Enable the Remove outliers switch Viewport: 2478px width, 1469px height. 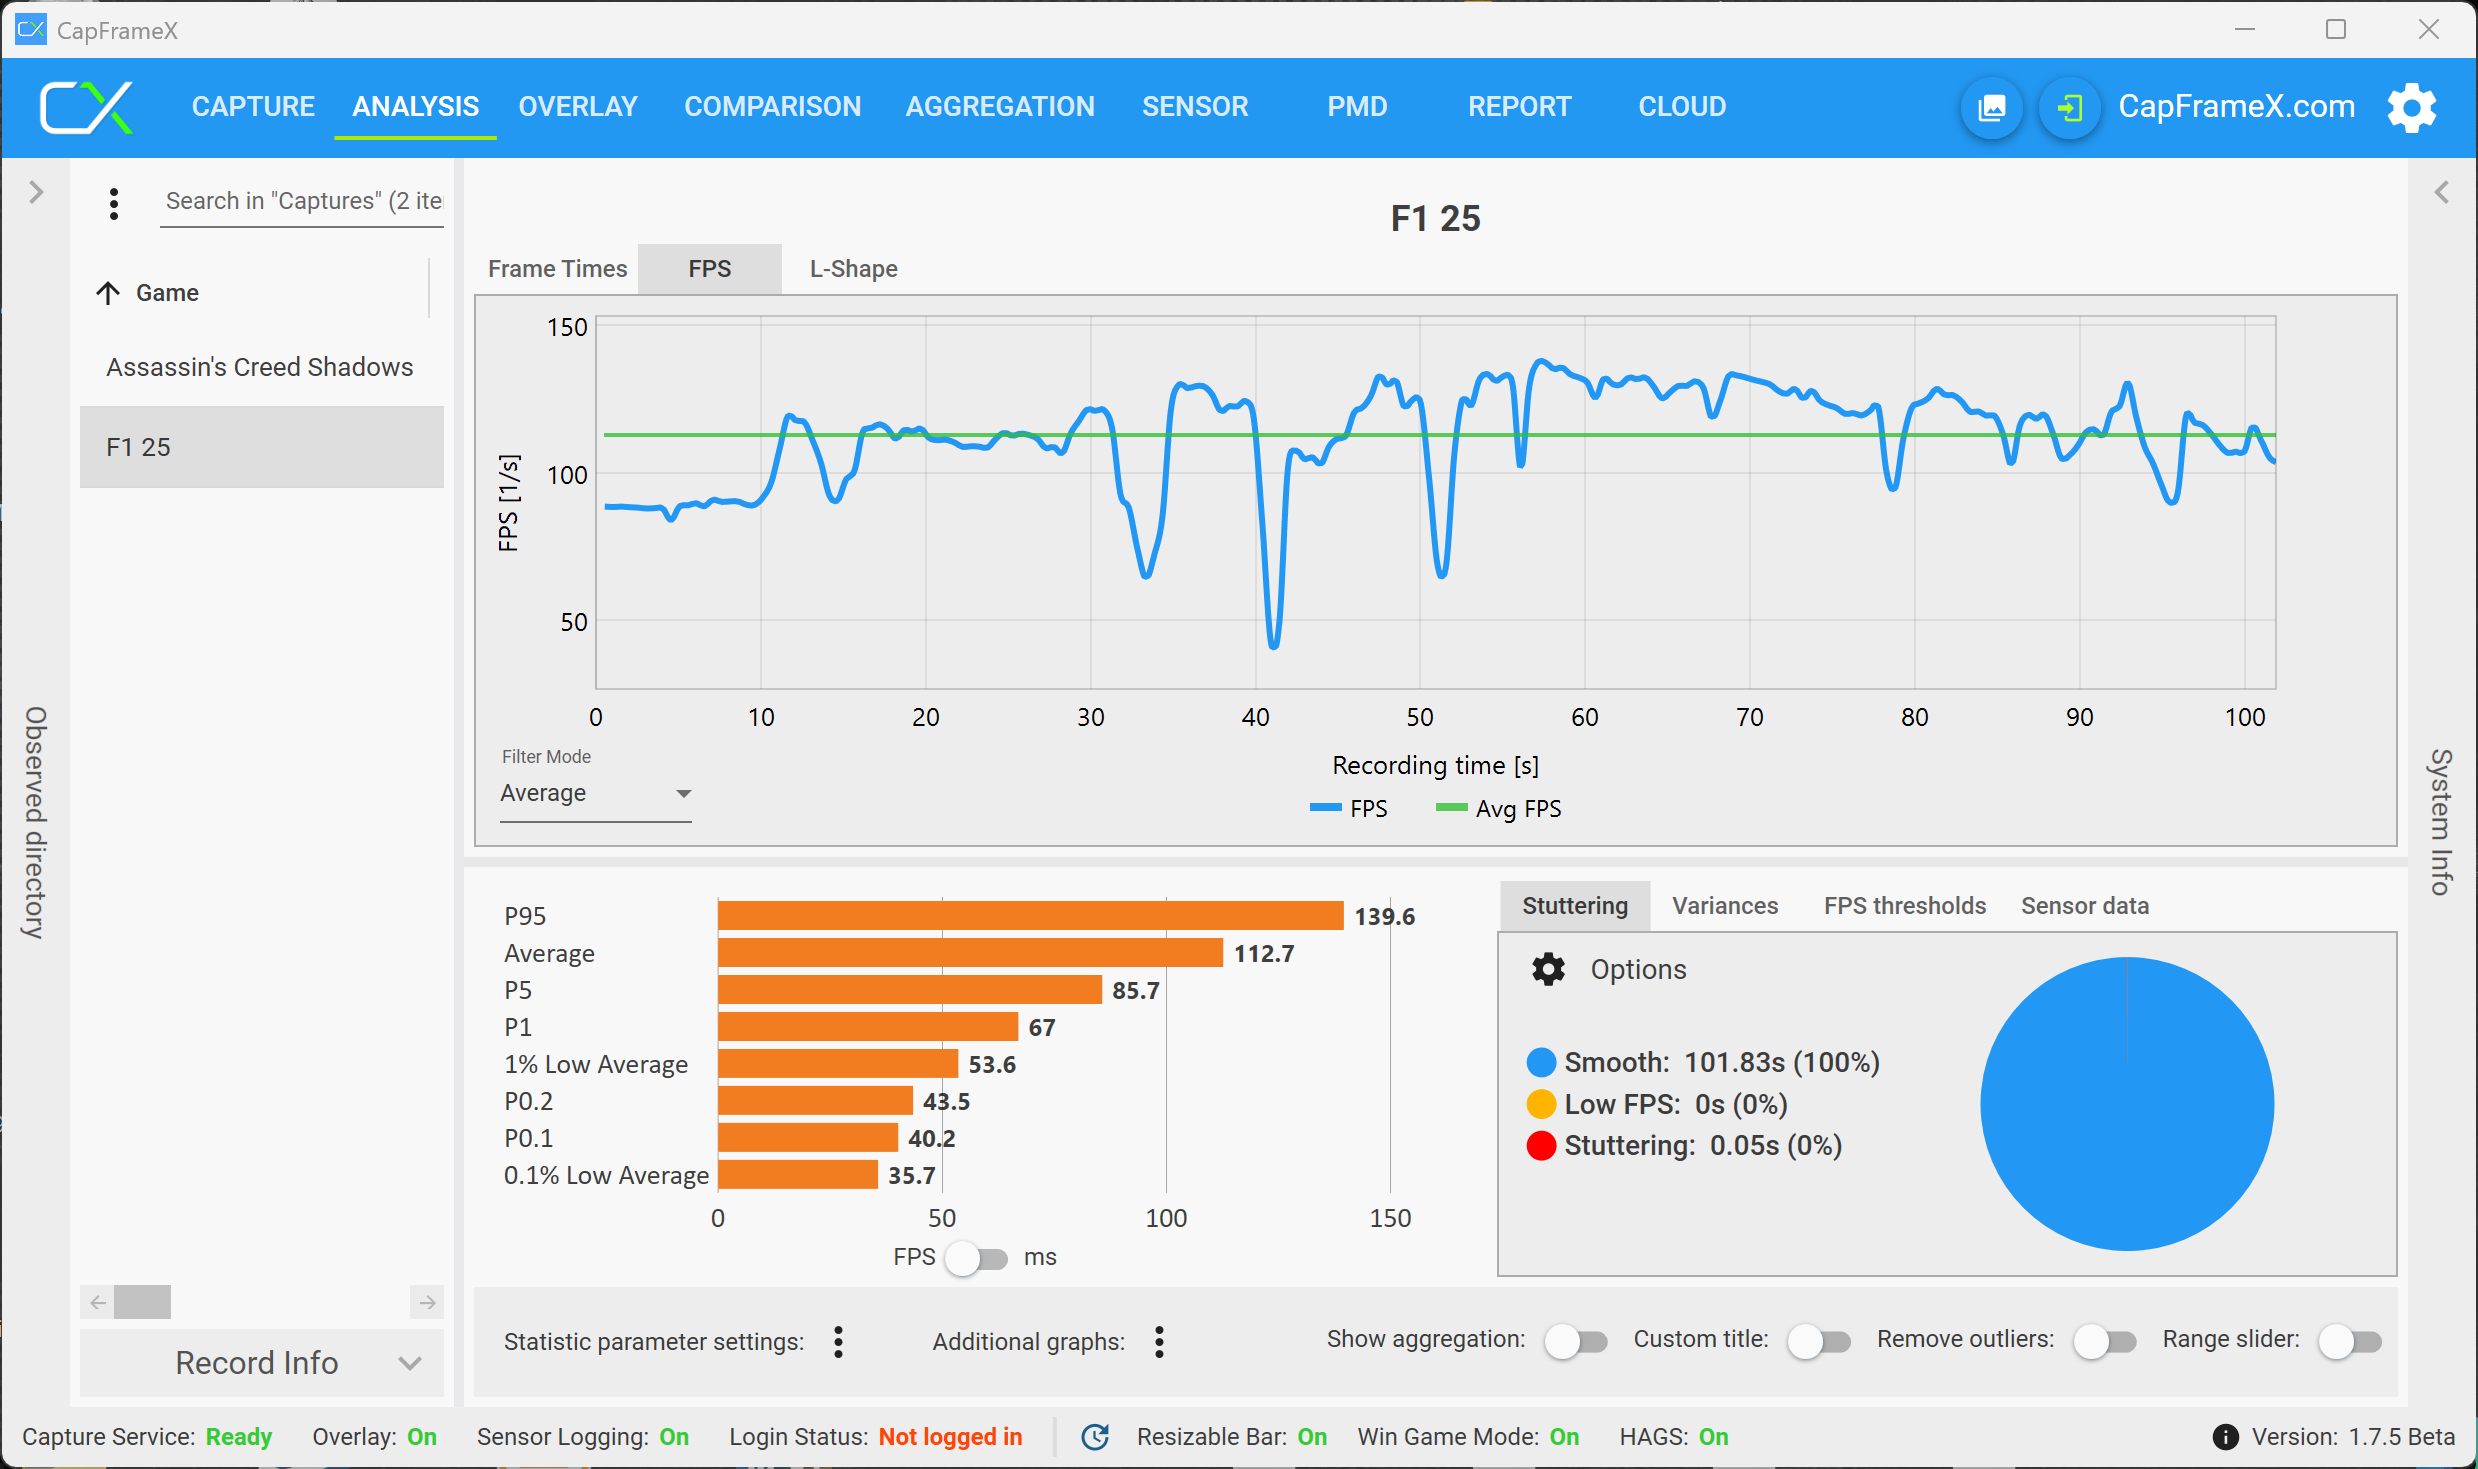pos(2104,1341)
